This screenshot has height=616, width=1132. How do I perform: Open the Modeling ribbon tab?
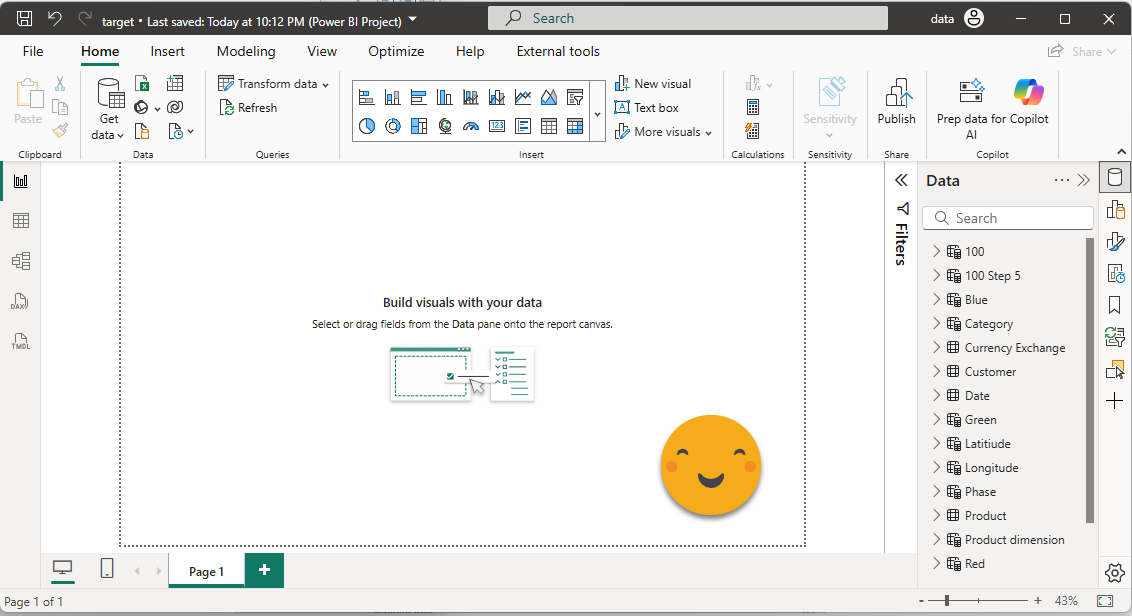coord(246,51)
